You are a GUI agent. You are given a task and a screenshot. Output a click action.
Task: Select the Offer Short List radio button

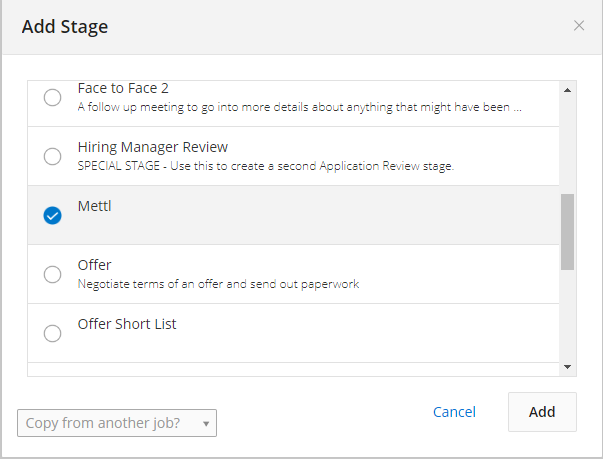(x=52, y=333)
